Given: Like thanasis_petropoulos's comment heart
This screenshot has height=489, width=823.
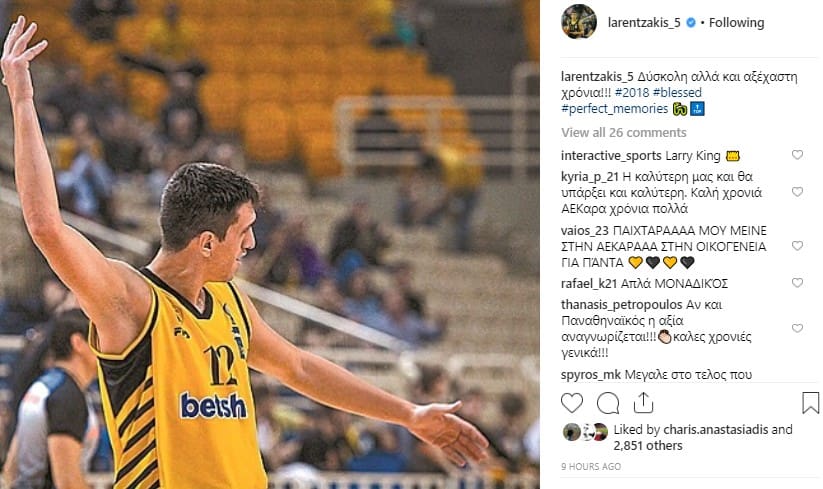Looking at the screenshot, I should pos(797,328).
